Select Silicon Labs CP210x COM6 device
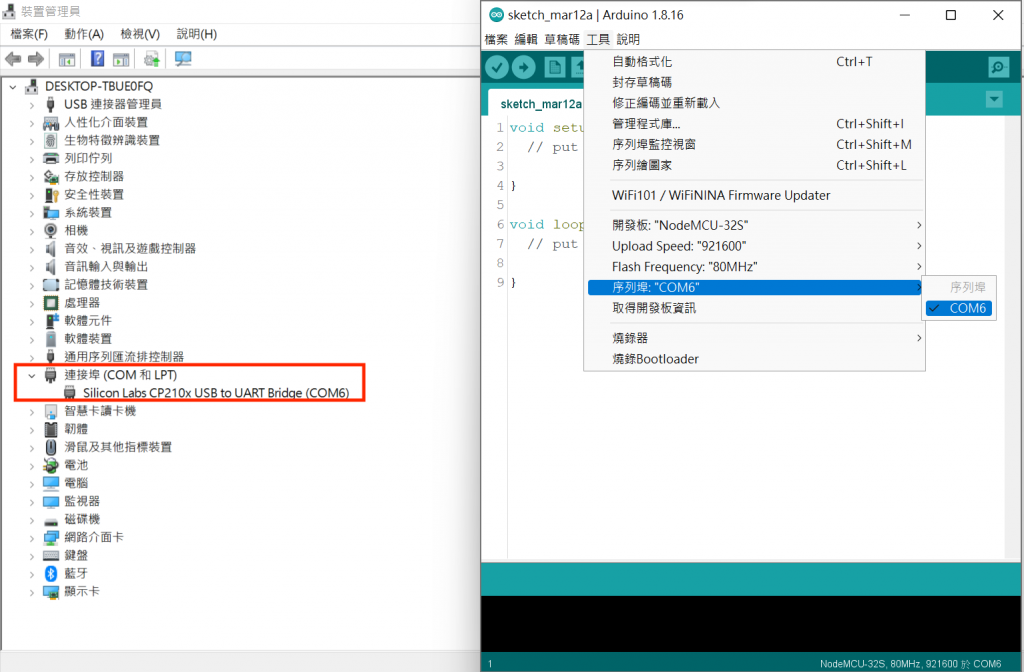This screenshot has height=672, width=1024. (216, 393)
